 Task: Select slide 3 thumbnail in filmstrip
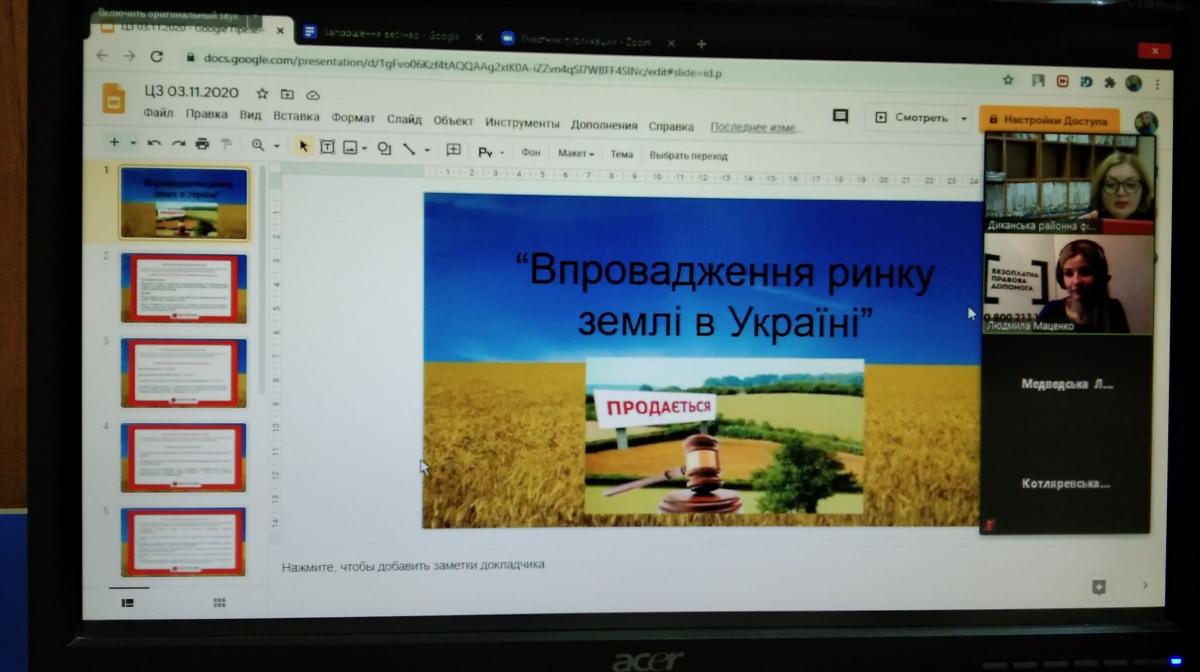(x=184, y=372)
